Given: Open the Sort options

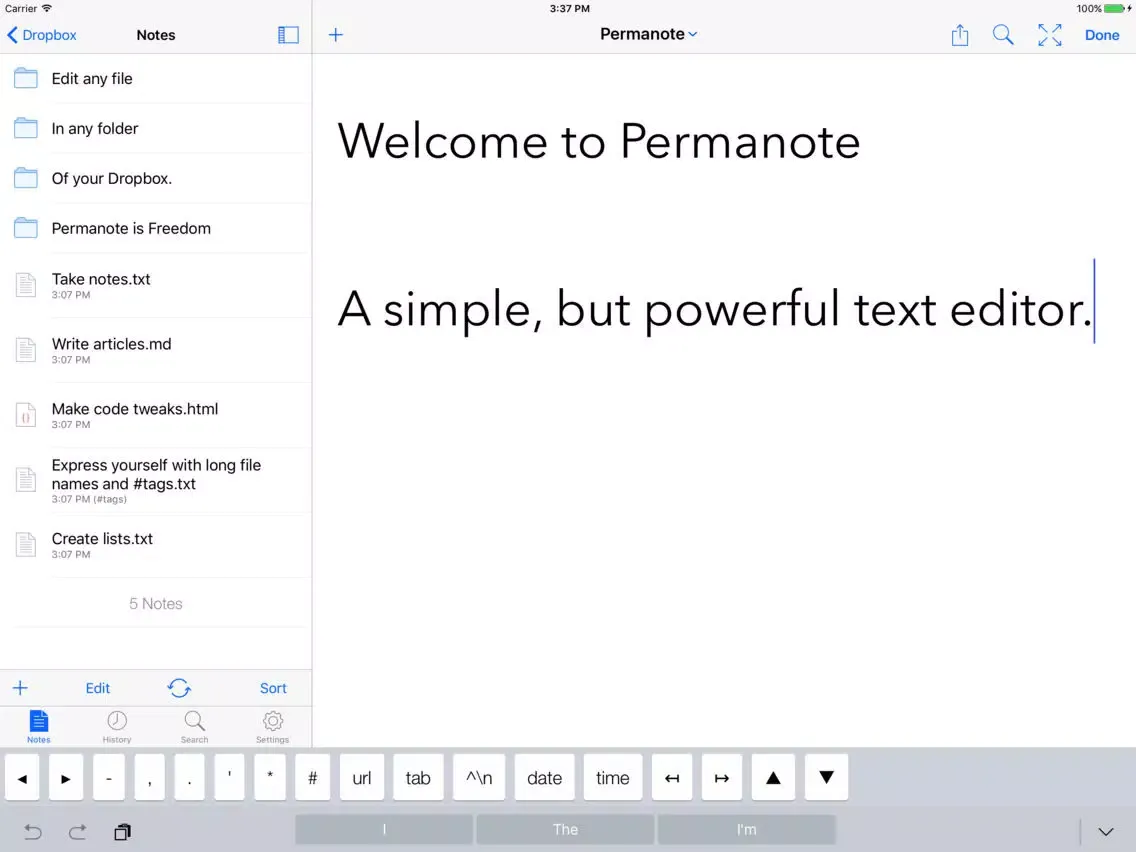Looking at the screenshot, I should pos(273,688).
